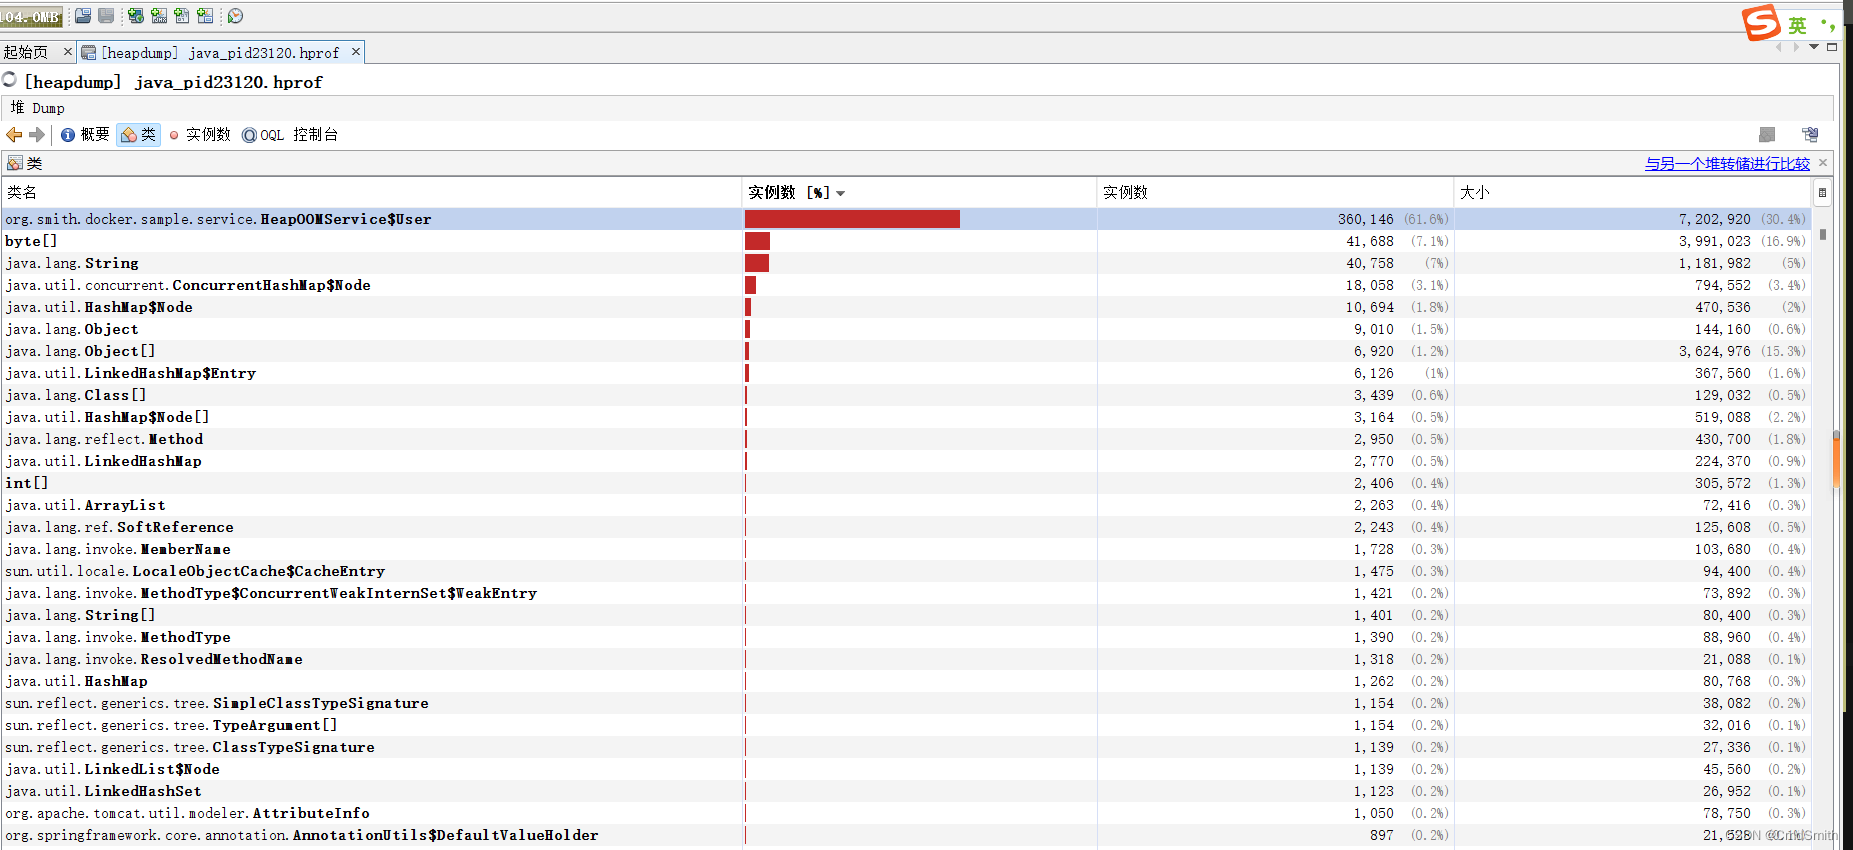Click the grayed classes snapshot icon at right
1853x850 pixels.
click(1767, 134)
